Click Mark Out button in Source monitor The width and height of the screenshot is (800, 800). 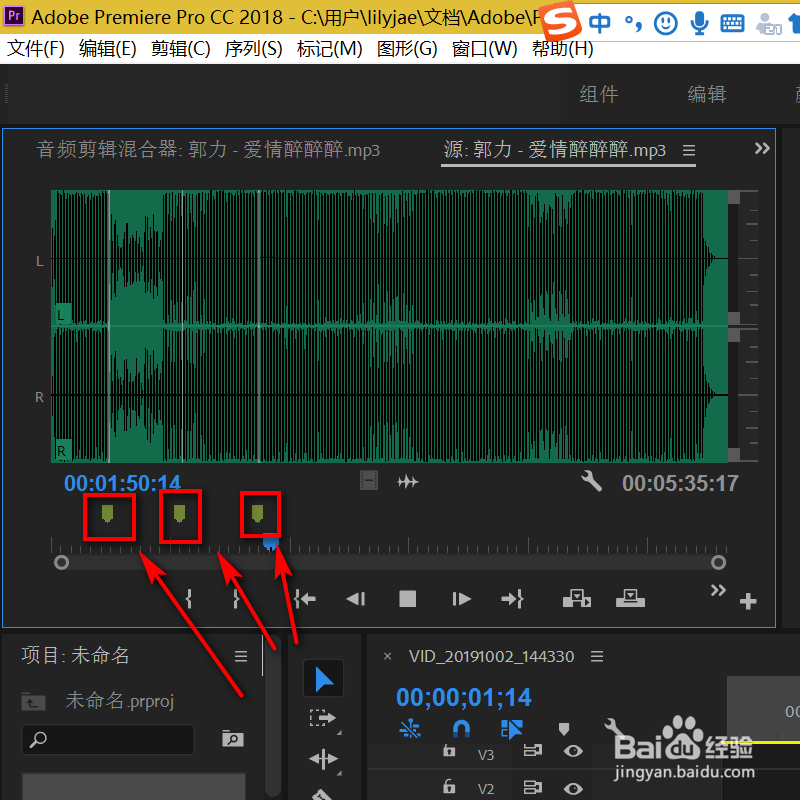point(236,598)
